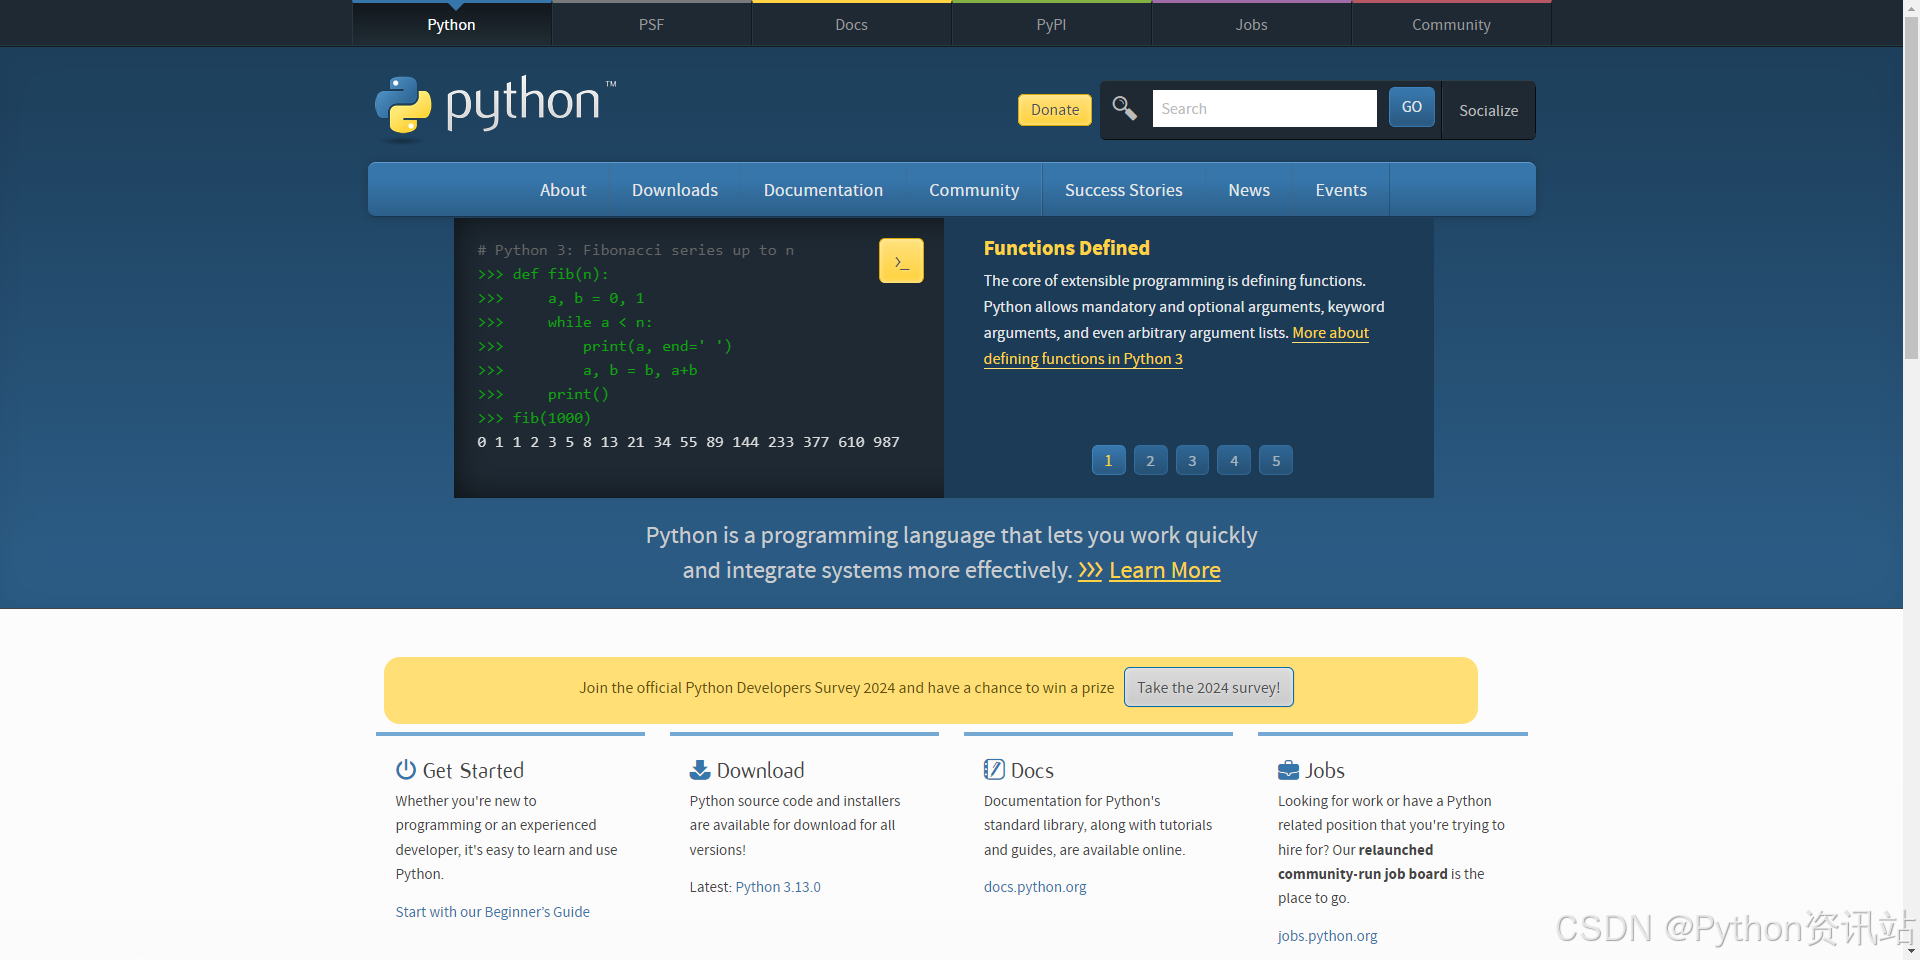1920x960 pixels.
Task: Click the magnifying glass search icon
Action: point(1124,108)
